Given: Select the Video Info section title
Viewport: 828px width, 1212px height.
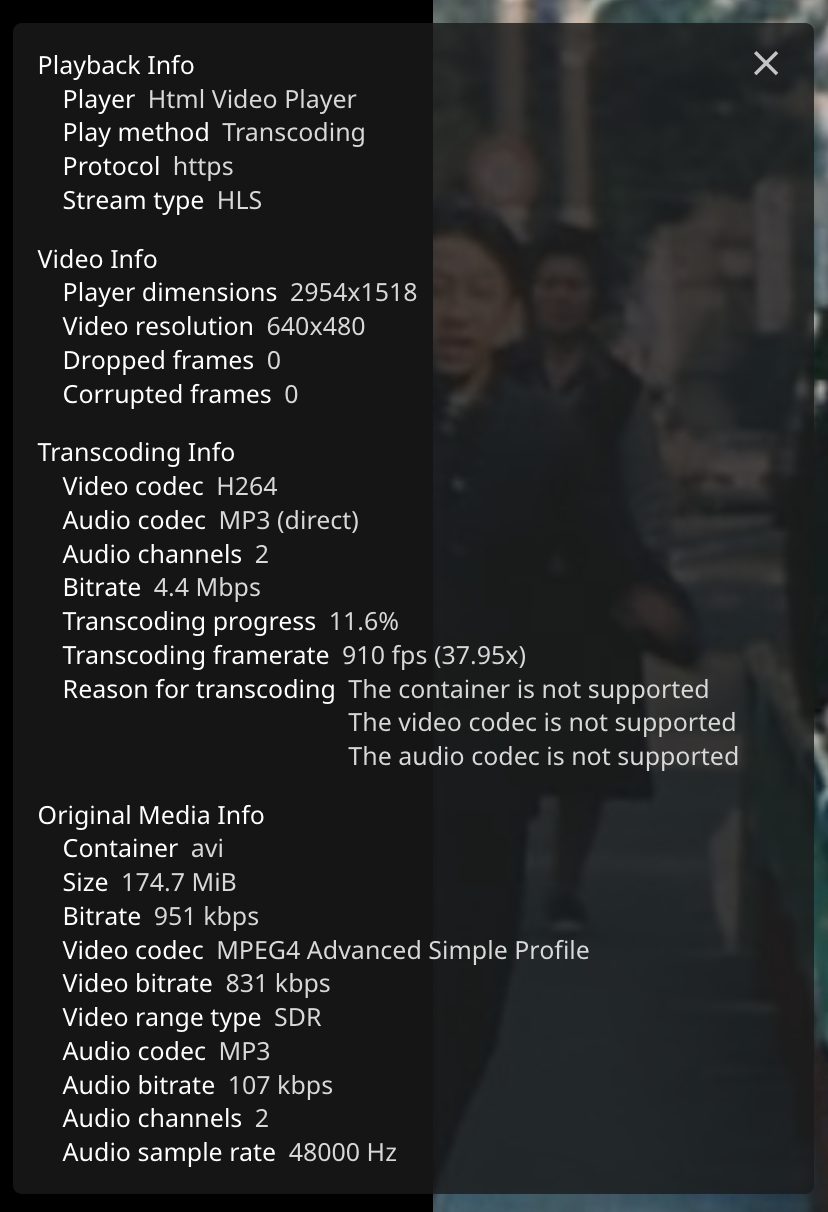Looking at the screenshot, I should [97, 259].
